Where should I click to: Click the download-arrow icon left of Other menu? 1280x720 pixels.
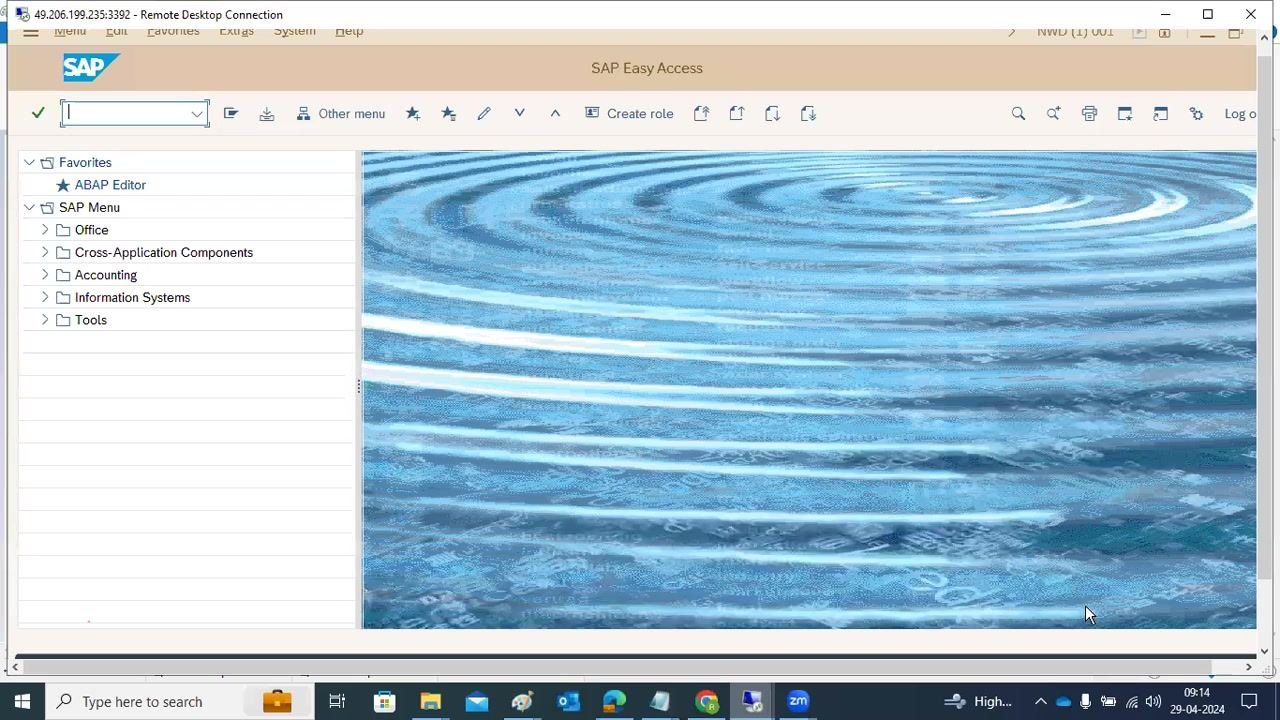267,114
